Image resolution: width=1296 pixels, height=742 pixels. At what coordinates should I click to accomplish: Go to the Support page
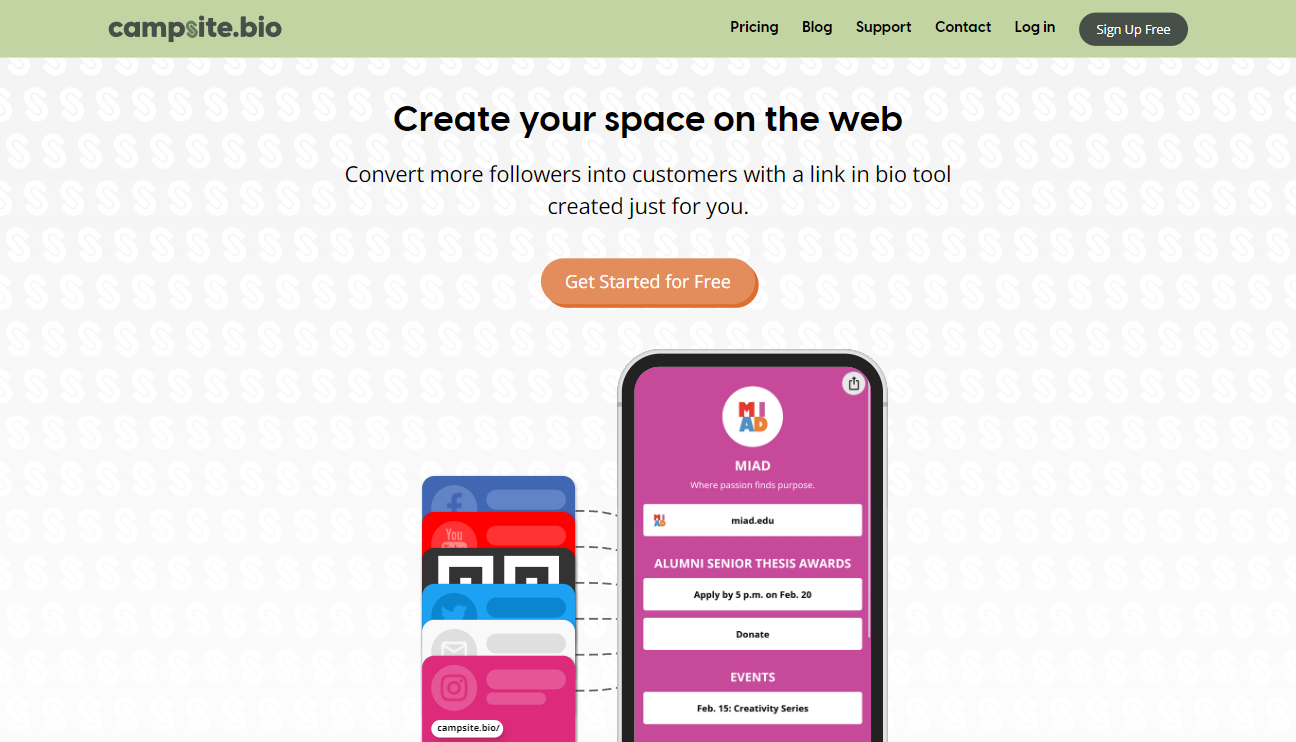[x=883, y=27]
